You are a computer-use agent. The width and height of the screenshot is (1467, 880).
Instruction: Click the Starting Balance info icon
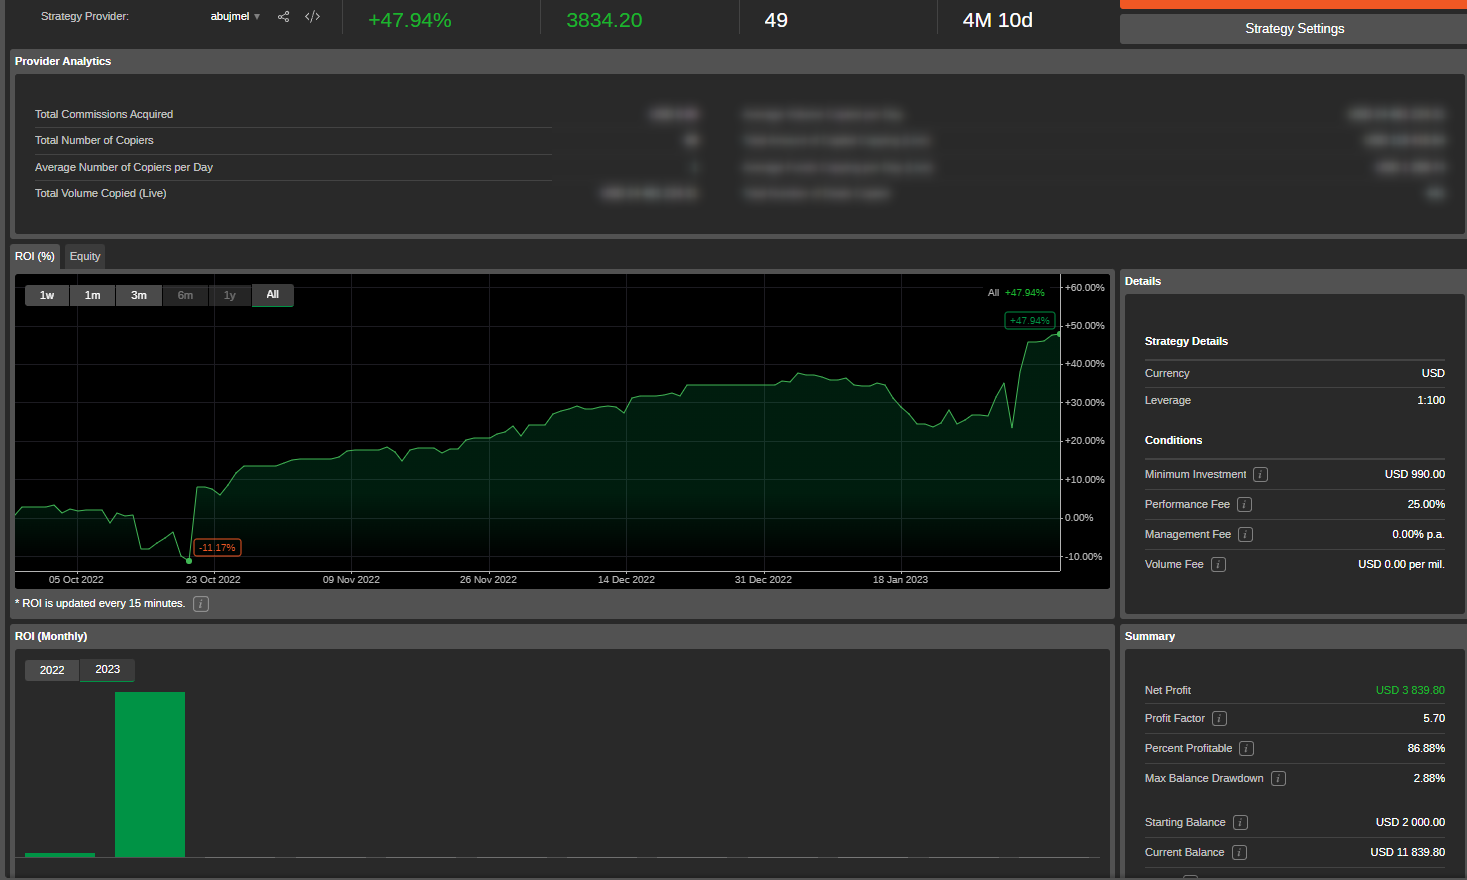coord(1240,823)
